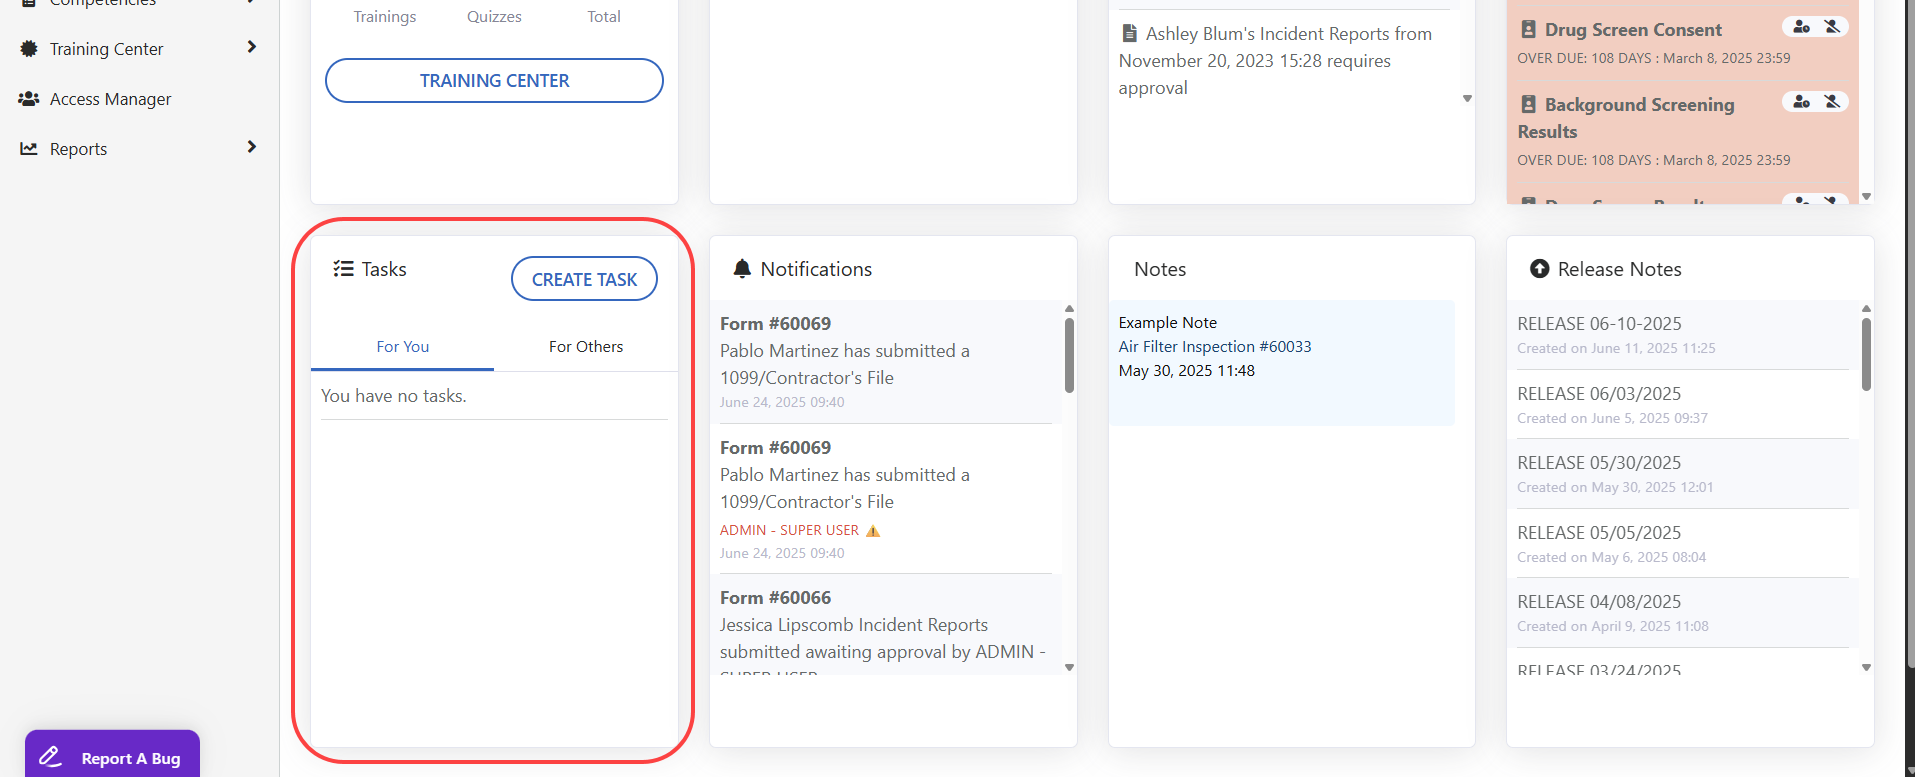Click the Release Notes up-arrow icon

coord(1539,269)
